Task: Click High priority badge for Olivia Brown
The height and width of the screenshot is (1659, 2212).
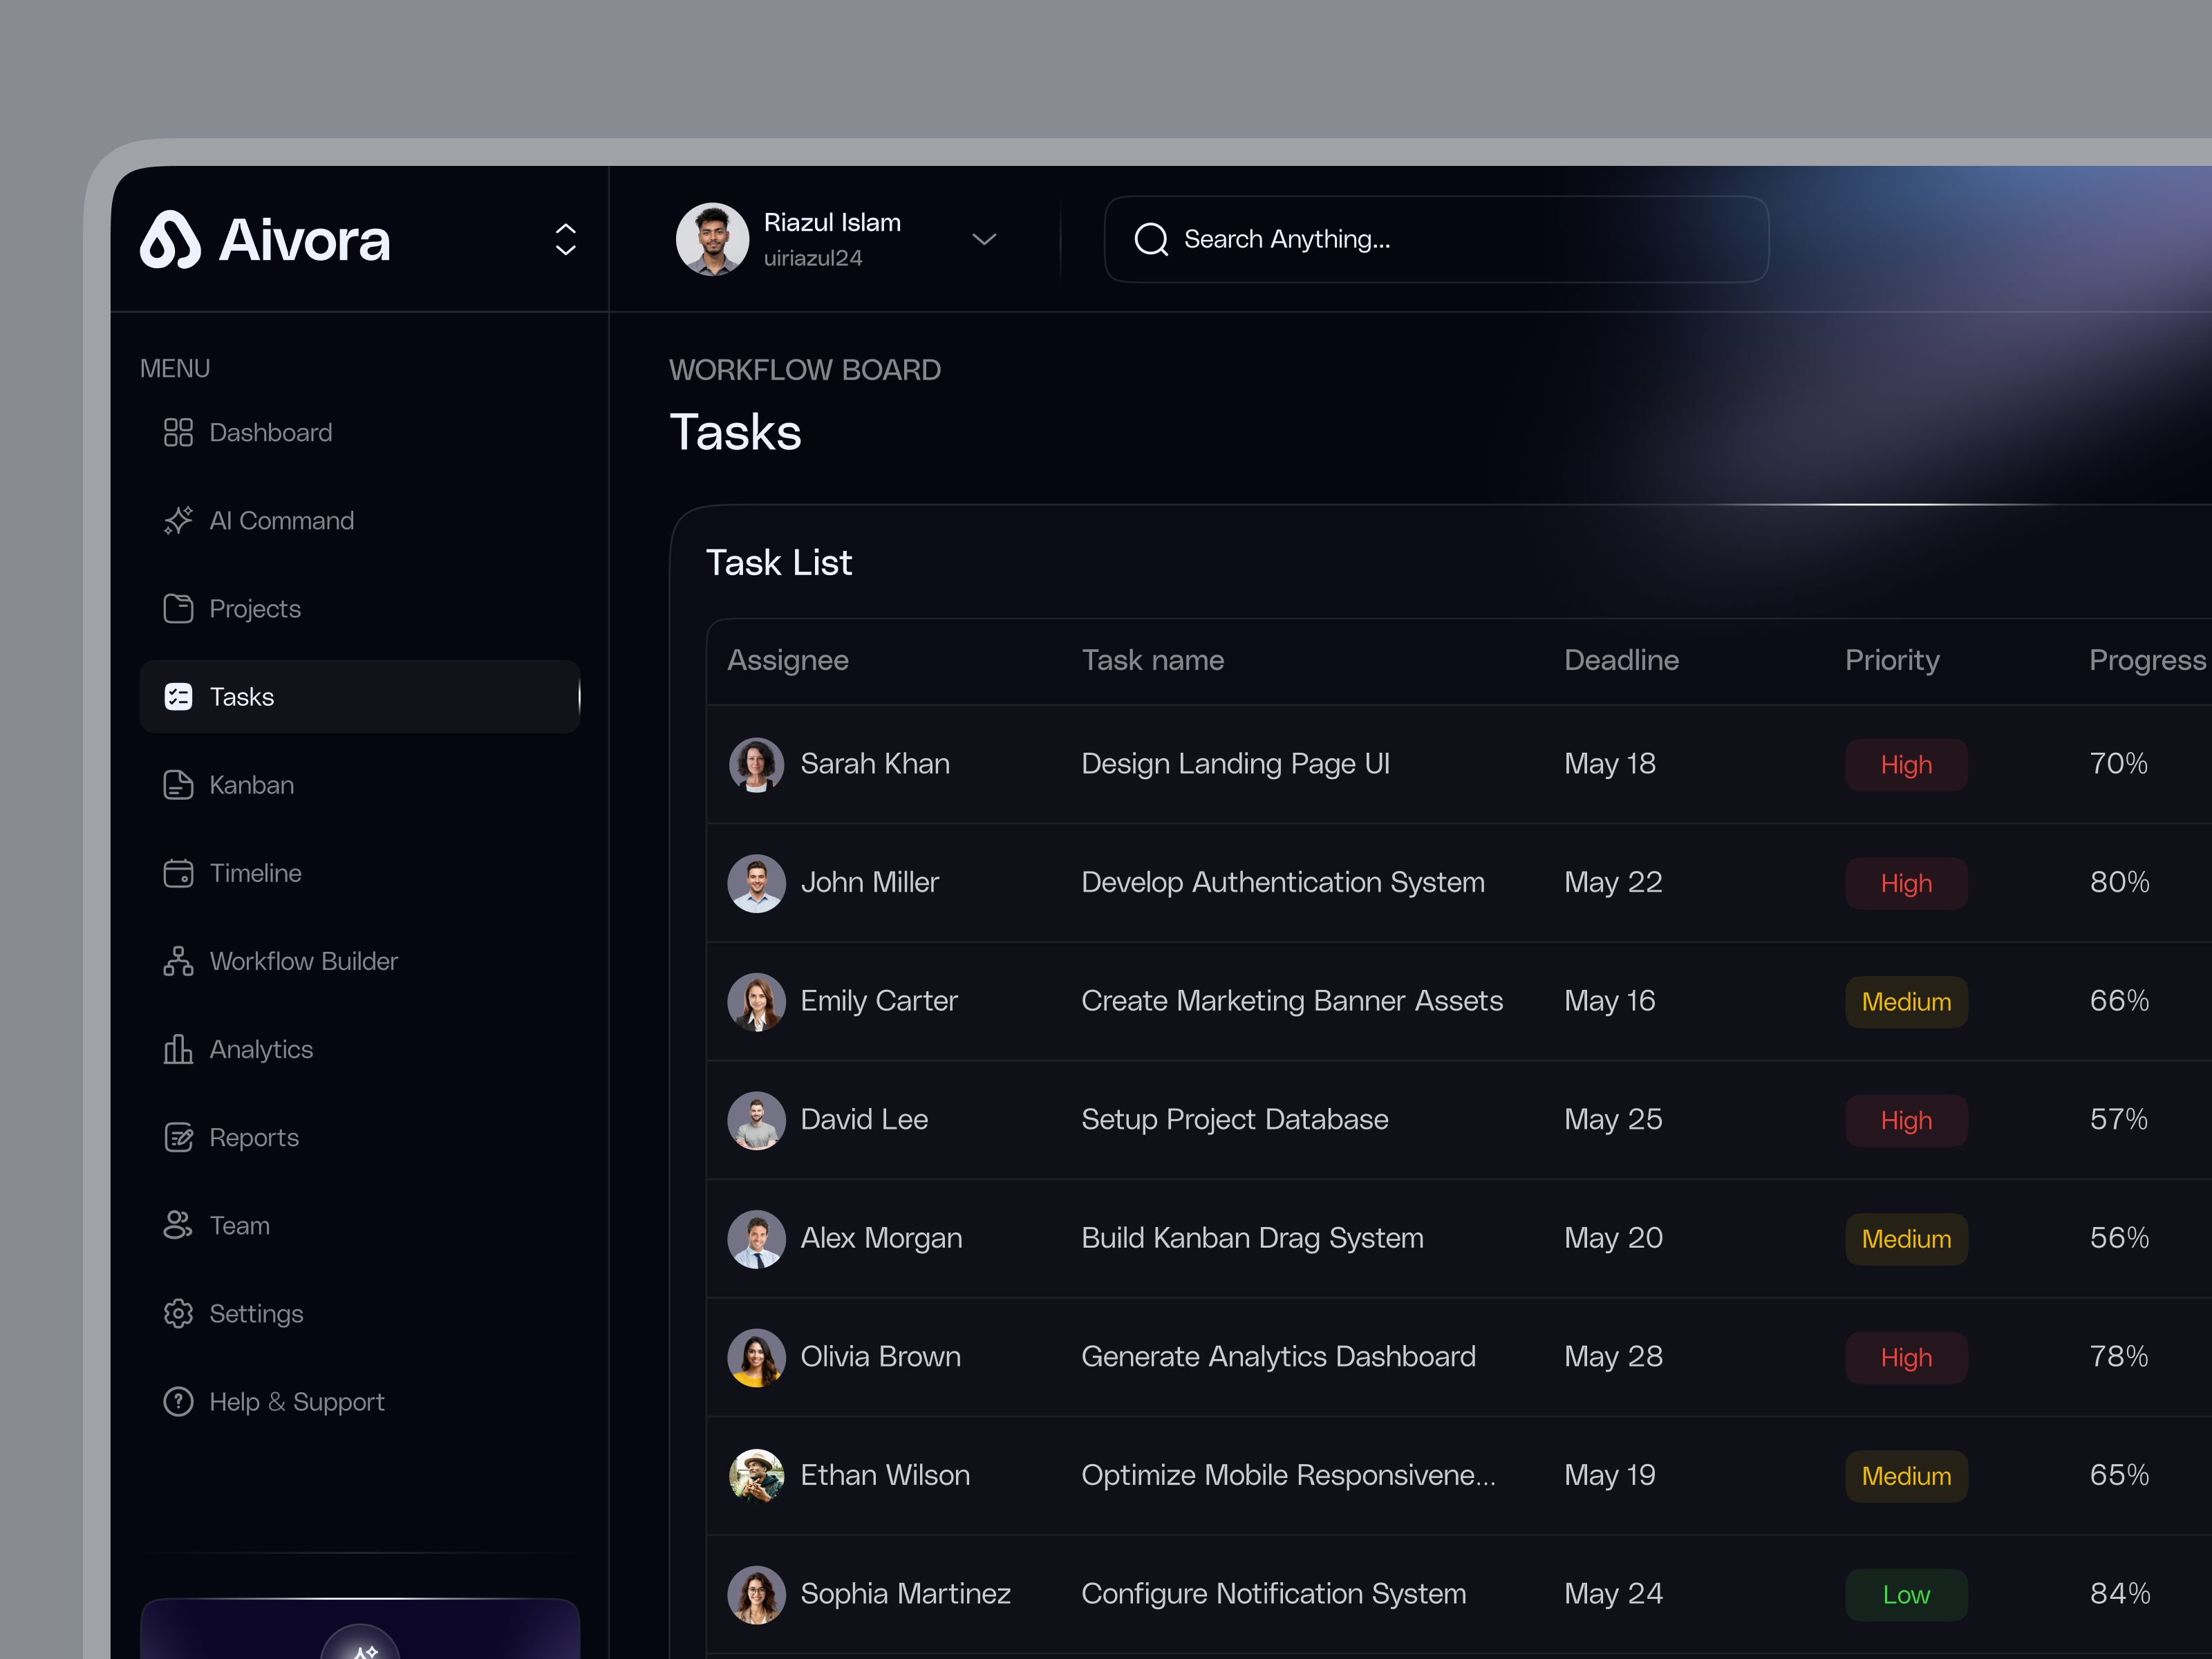Action: [1906, 1357]
